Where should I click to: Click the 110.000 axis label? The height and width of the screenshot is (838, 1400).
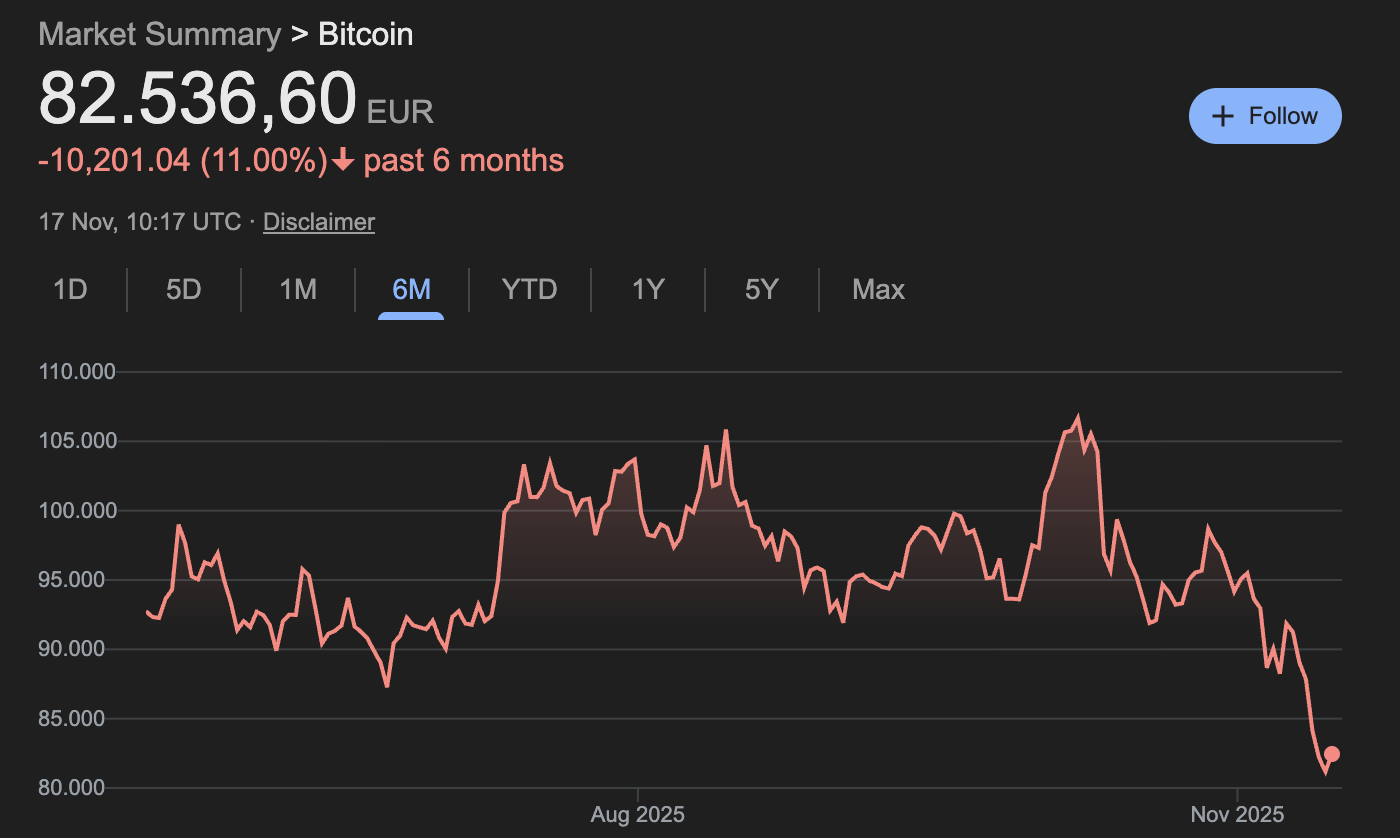pyautogui.click(x=78, y=372)
